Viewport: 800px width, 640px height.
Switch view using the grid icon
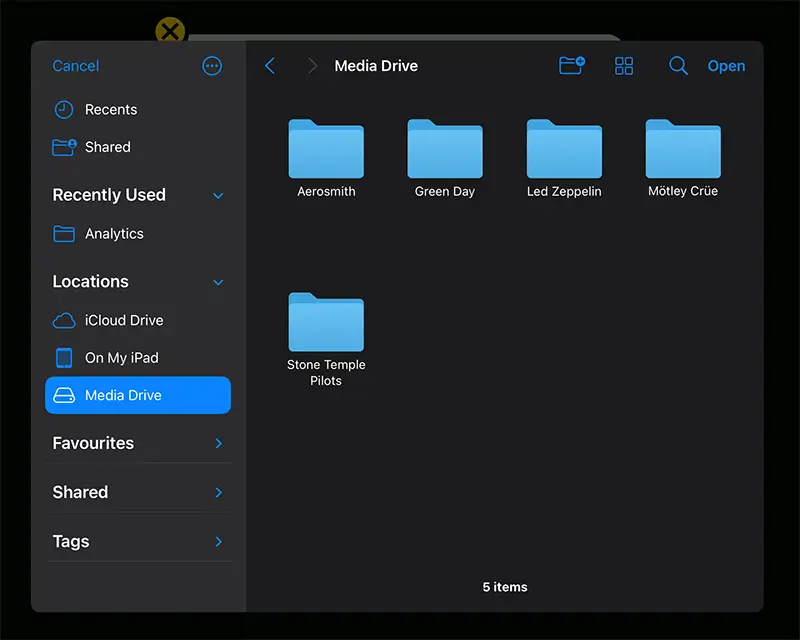623,66
